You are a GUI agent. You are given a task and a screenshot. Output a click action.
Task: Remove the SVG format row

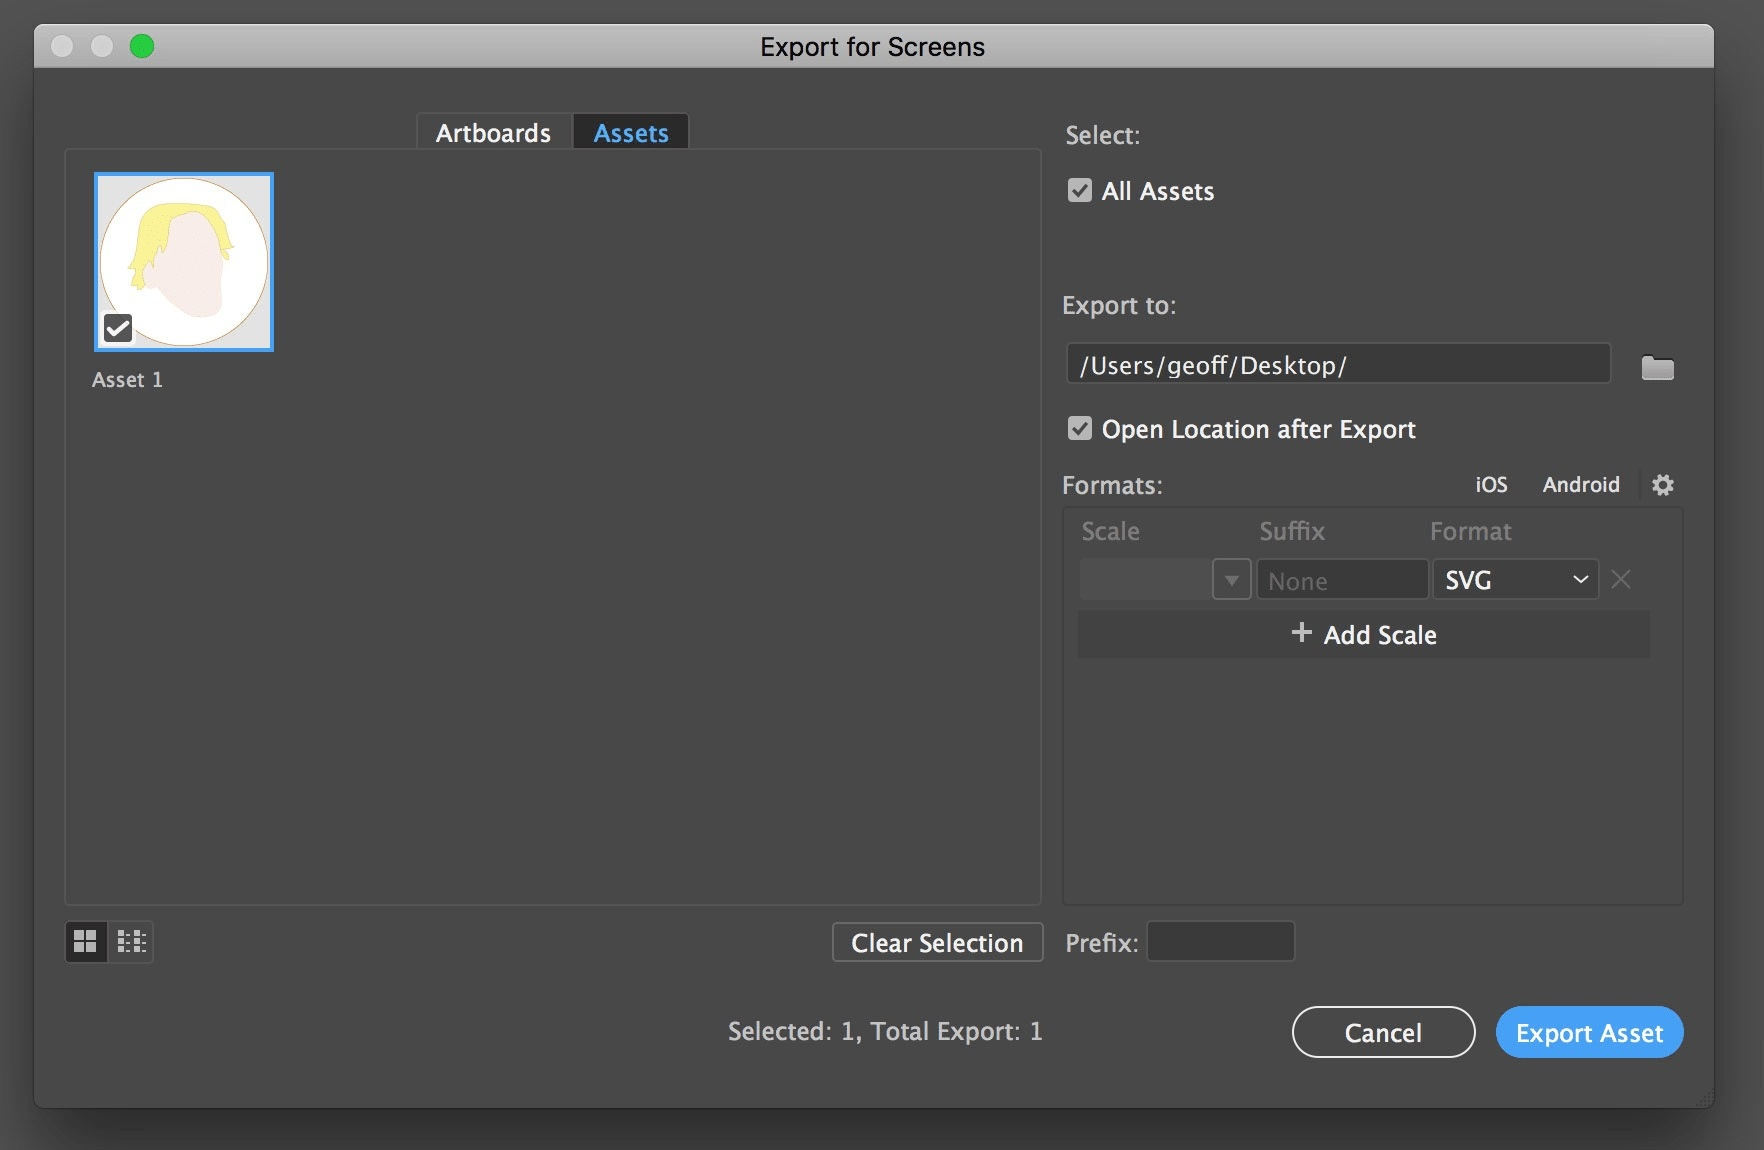click(x=1621, y=579)
